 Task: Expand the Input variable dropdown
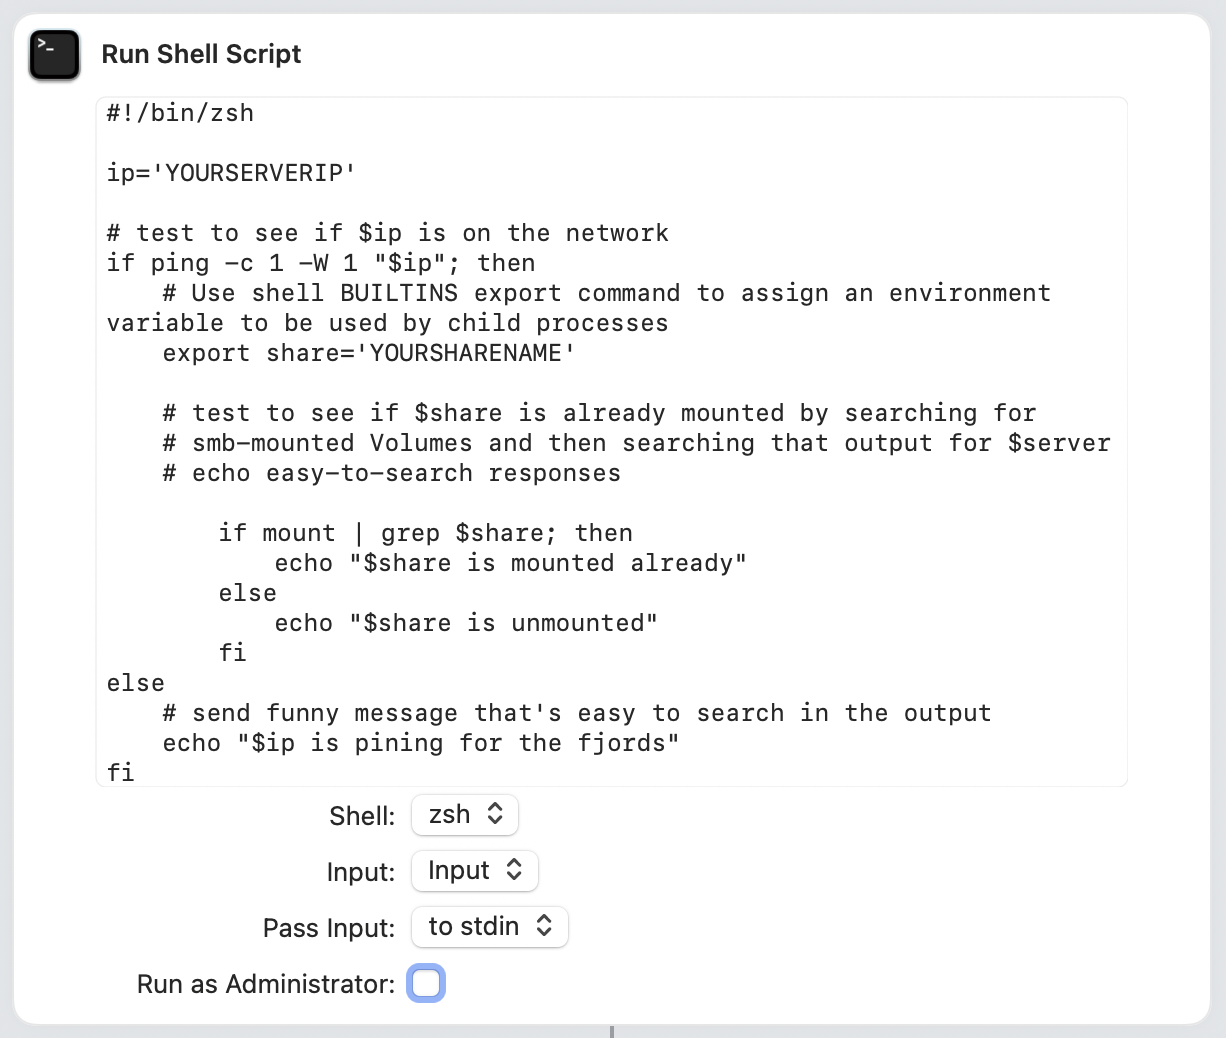point(475,871)
